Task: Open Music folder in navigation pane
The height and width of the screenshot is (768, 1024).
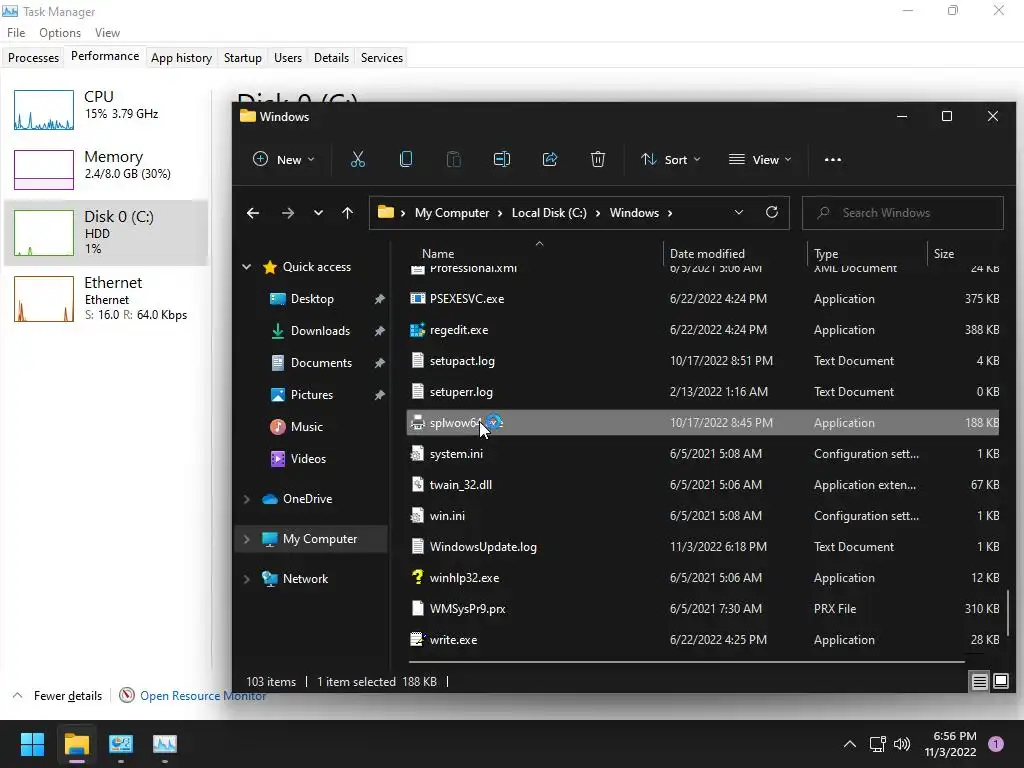Action: (306, 426)
